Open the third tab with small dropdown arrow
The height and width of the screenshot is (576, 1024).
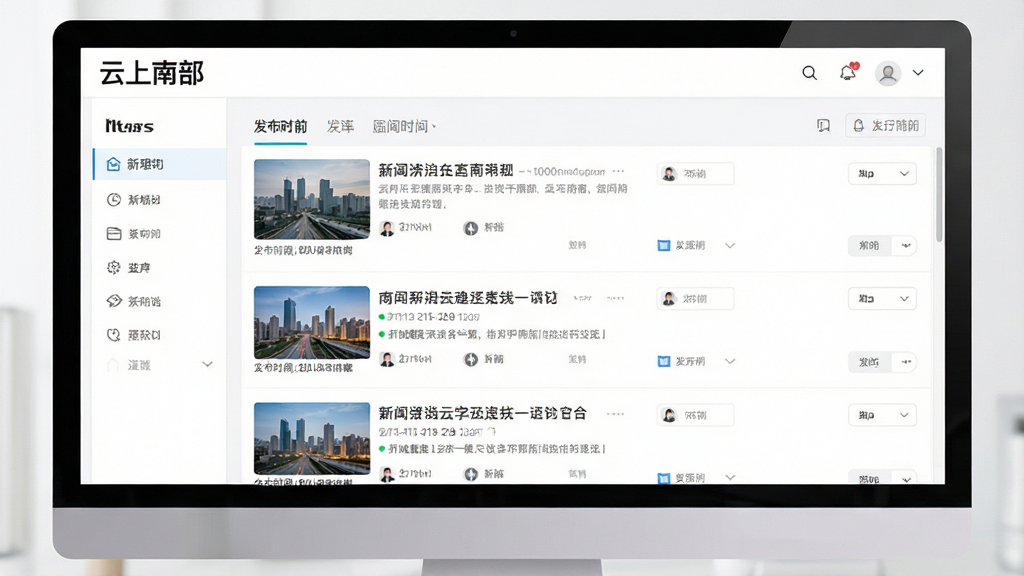[x=404, y=126]
